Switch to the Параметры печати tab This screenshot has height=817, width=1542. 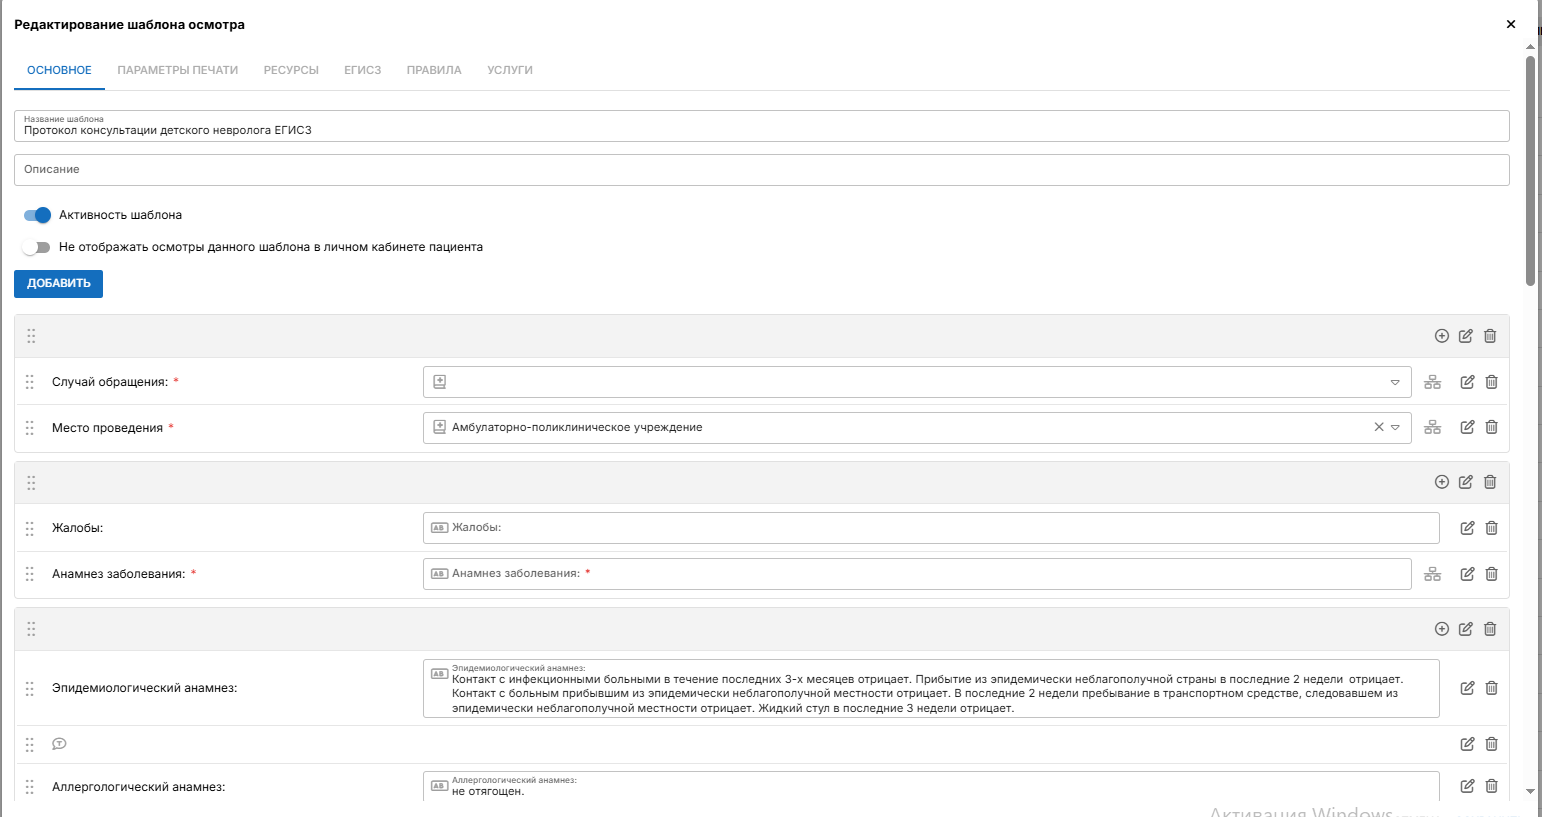[x=177, y=70]
